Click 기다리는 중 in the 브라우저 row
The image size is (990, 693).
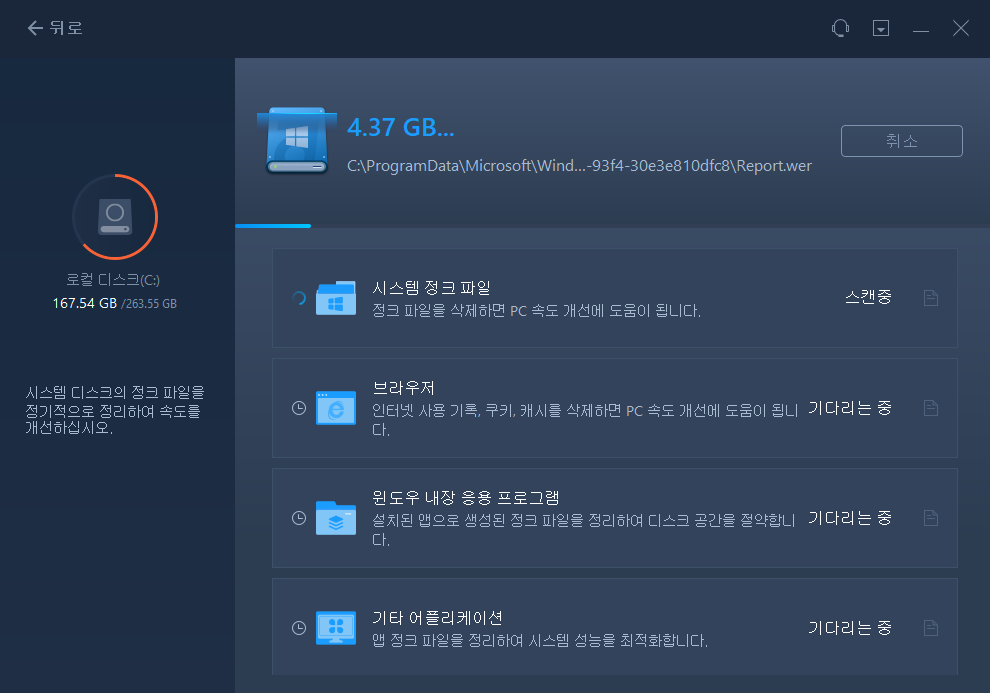[x=849, y=407]
